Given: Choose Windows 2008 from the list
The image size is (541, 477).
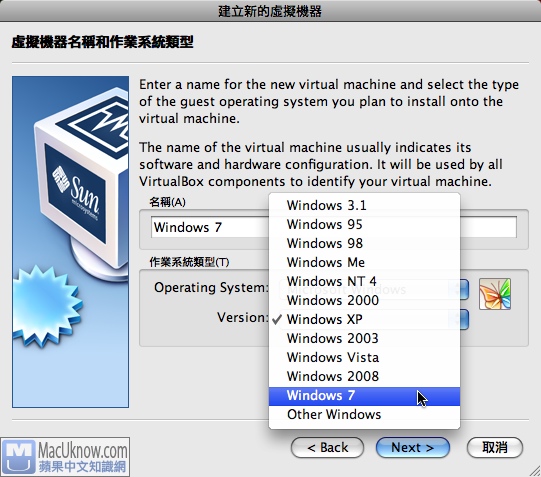Looking at the screenshot, I should (x=364, y=376).
